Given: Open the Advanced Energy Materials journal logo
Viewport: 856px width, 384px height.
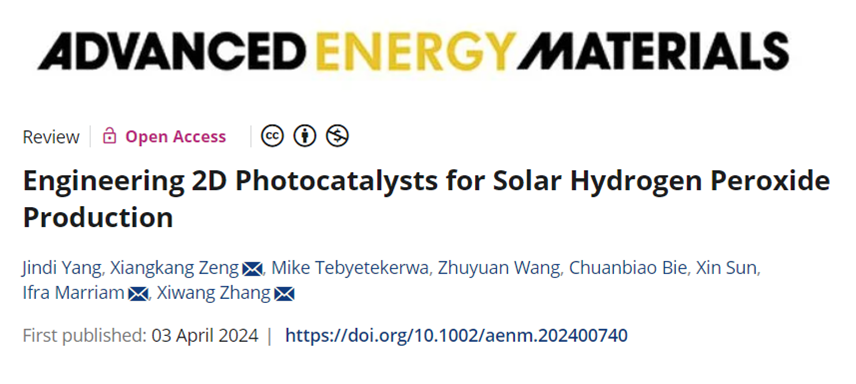Looking at the screenshot, I should [x=413, y=50].
